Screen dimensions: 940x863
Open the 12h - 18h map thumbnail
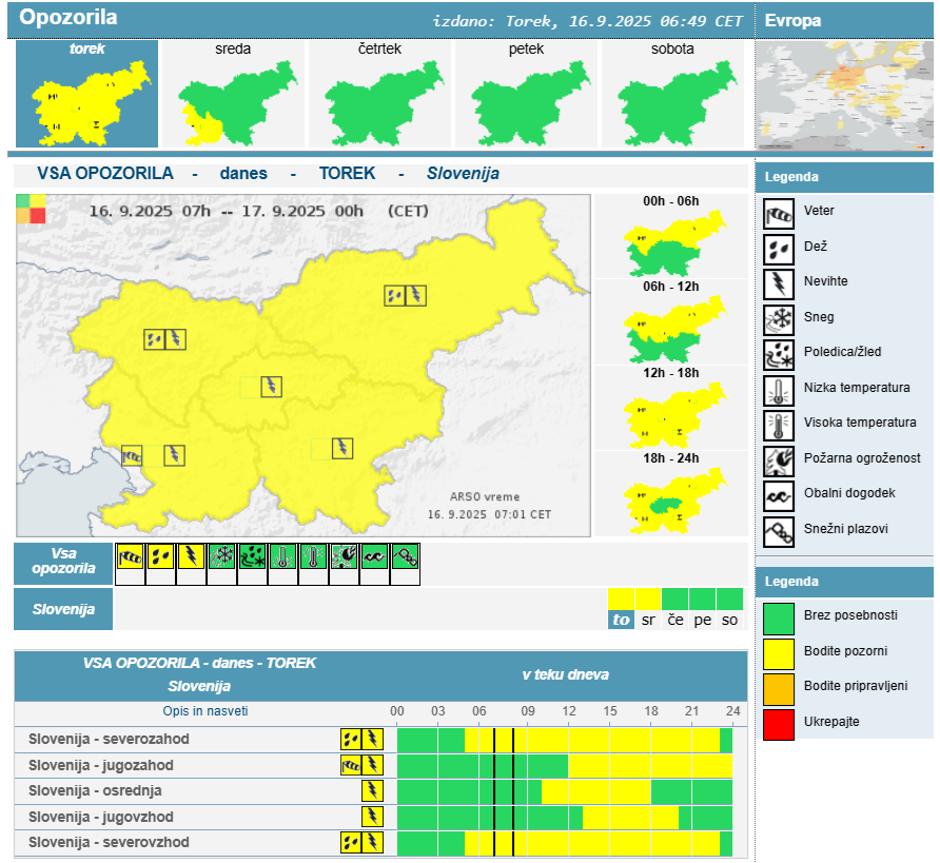(671, 413)
